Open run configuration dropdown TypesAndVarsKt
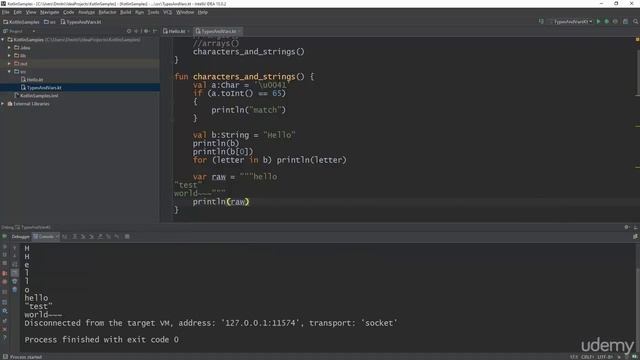Viewport: 640px width, 360px height. click(571, 22)
